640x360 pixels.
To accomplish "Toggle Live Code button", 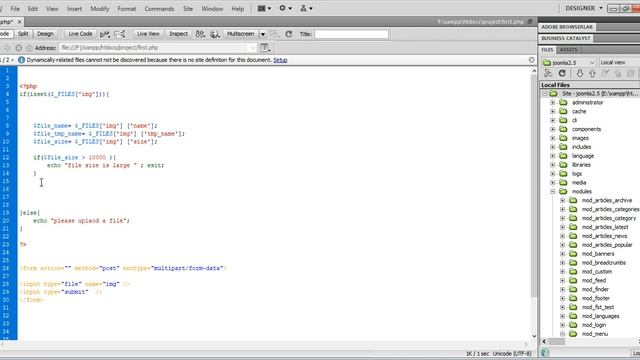I will [x=80, y=34].
